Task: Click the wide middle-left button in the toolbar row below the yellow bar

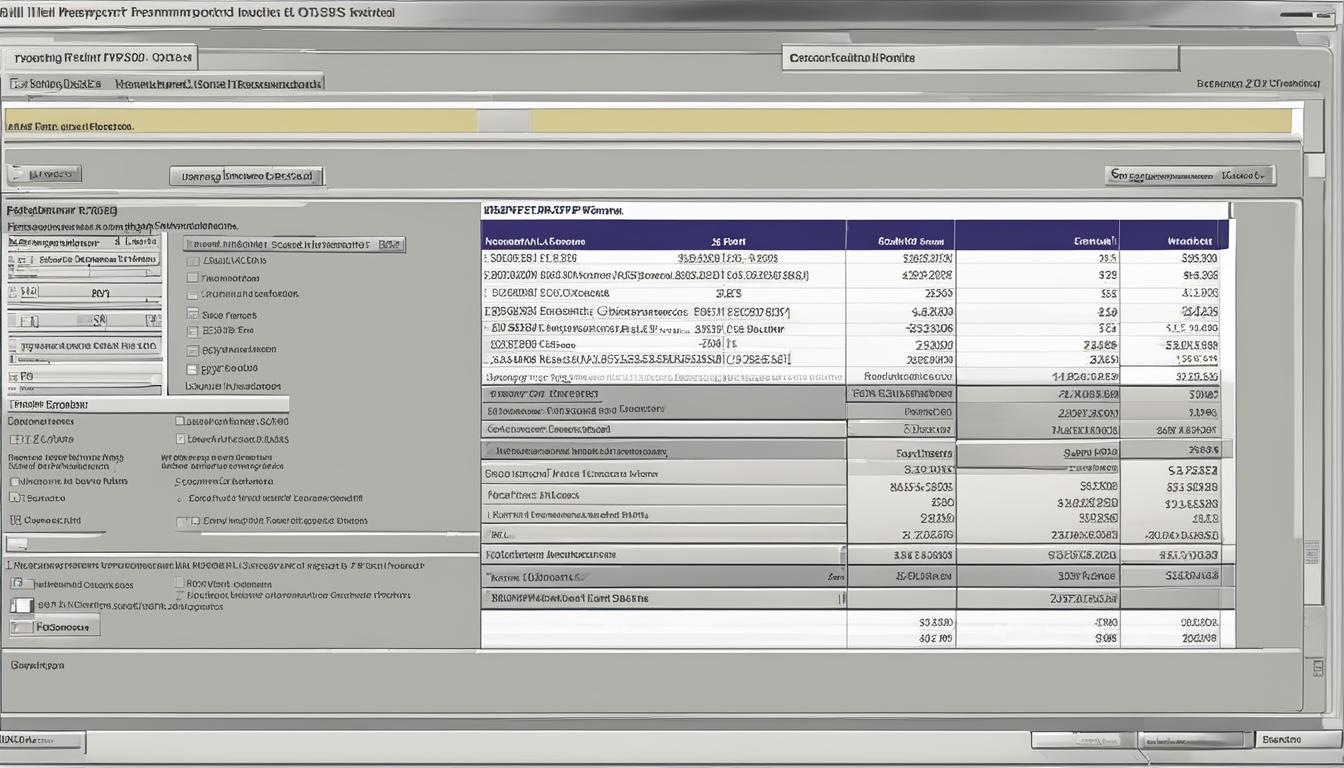Action: pos(246,176)
